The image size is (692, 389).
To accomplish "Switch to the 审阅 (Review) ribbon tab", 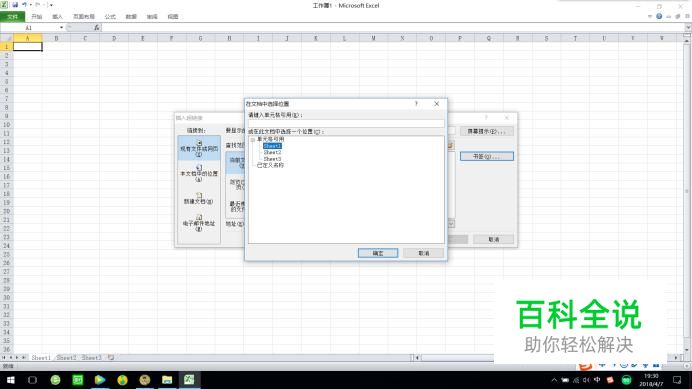I will pyautogui.click(x=152, y=17).
